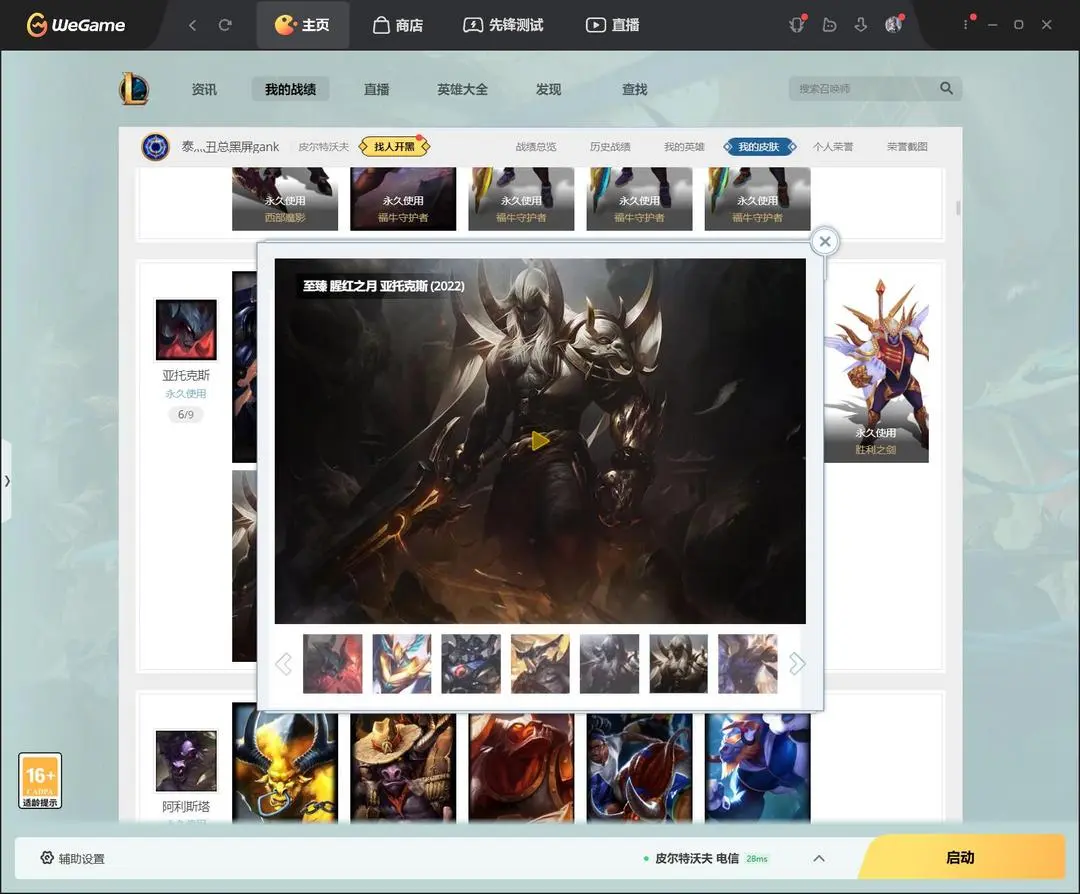Image resolution: width=1080 pixels, height=894 pixels.
Task: Open the red infernal Alistar skin card
Action: pos(521,767)
